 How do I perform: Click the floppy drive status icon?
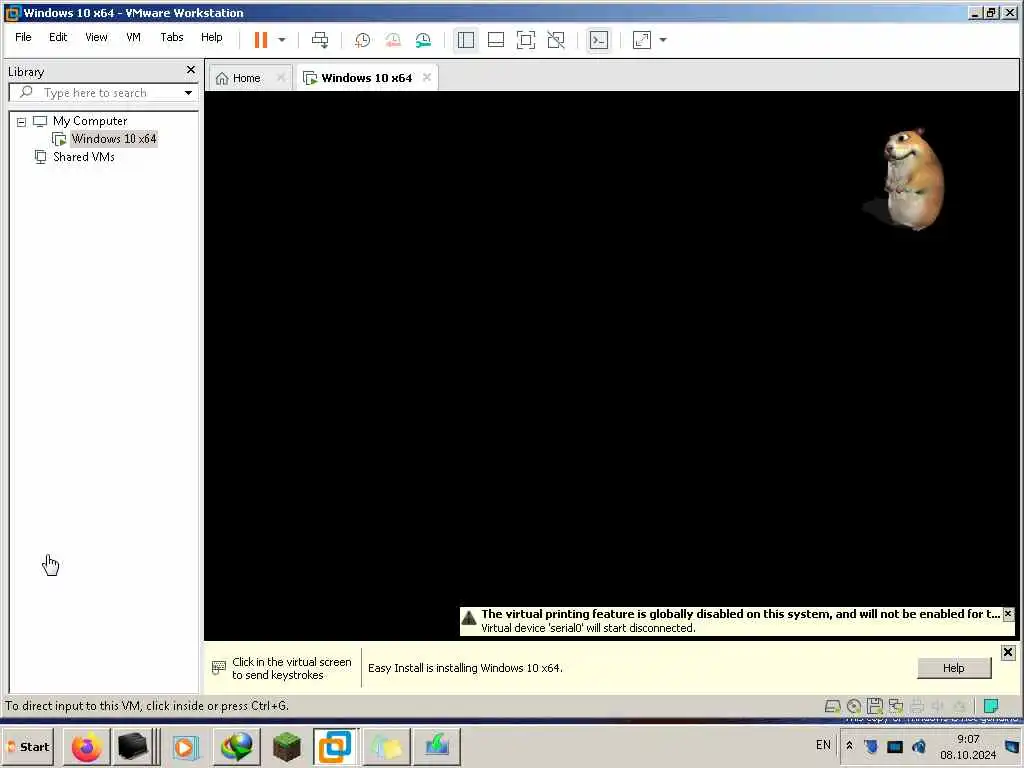(x=875, y=706)
